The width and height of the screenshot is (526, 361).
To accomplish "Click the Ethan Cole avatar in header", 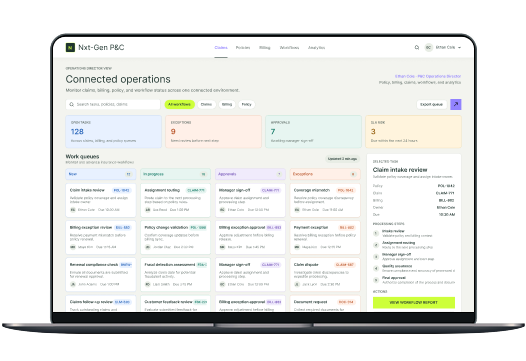I will (428, 47).
